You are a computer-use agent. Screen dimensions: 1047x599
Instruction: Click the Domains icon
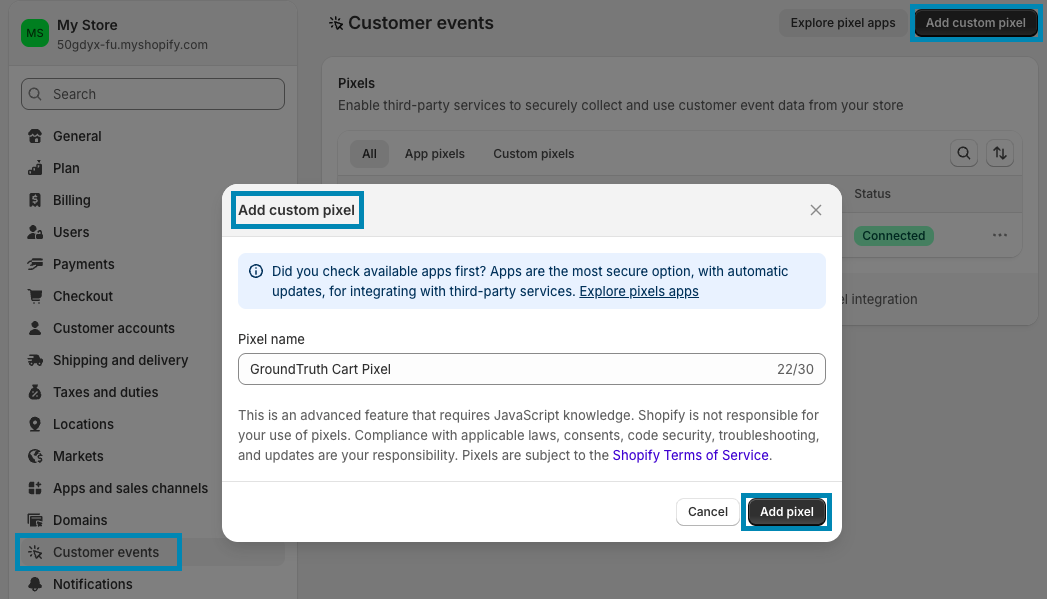coord(35,520)
